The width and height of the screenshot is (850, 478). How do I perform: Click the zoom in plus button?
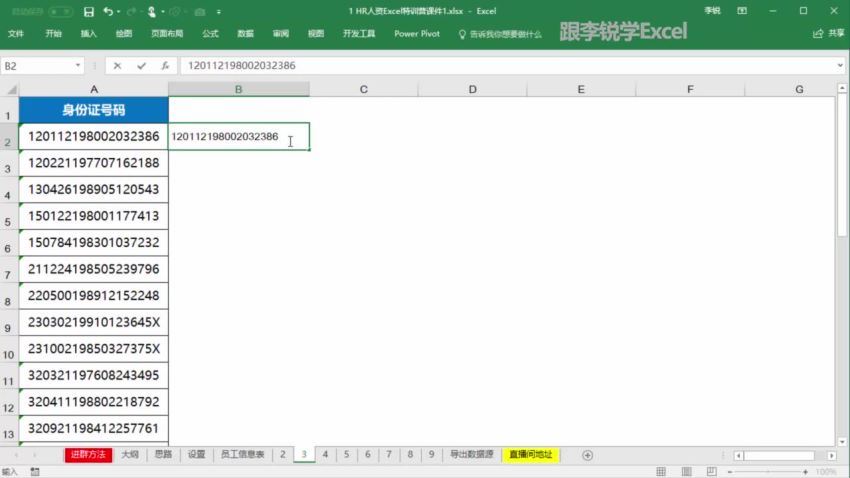pos(806,472)
